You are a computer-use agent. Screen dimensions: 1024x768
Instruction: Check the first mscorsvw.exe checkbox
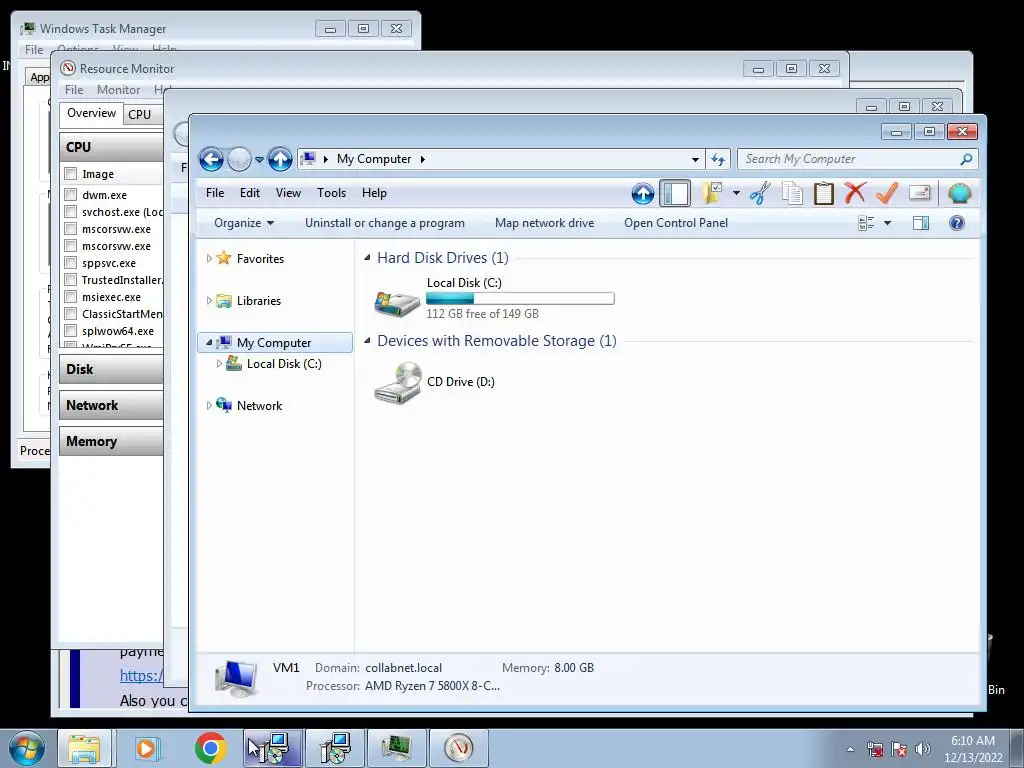(x=71, y=229)
